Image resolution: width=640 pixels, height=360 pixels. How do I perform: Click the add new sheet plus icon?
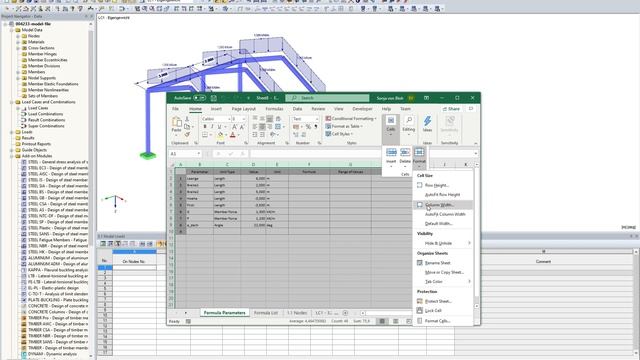(345, 313)
